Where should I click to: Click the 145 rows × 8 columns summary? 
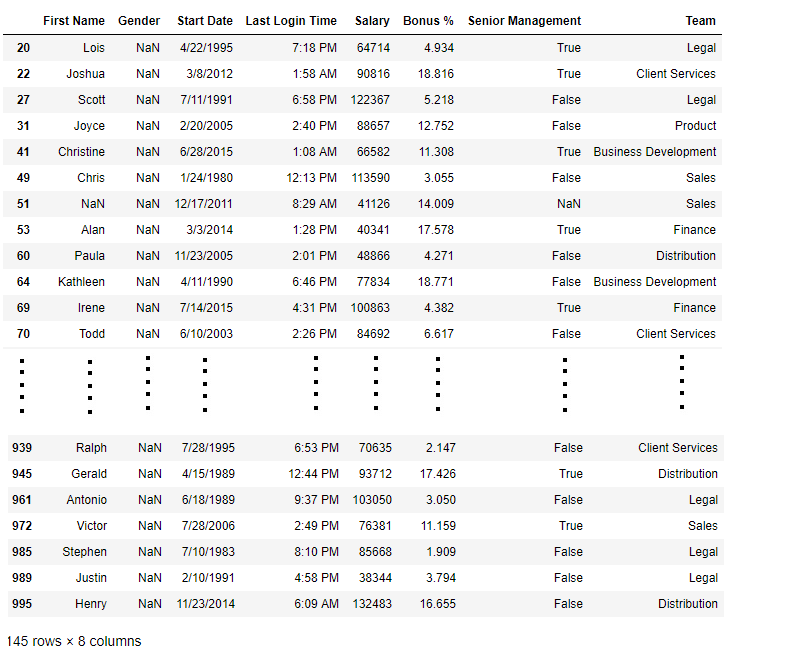click(x=74, y=641)
